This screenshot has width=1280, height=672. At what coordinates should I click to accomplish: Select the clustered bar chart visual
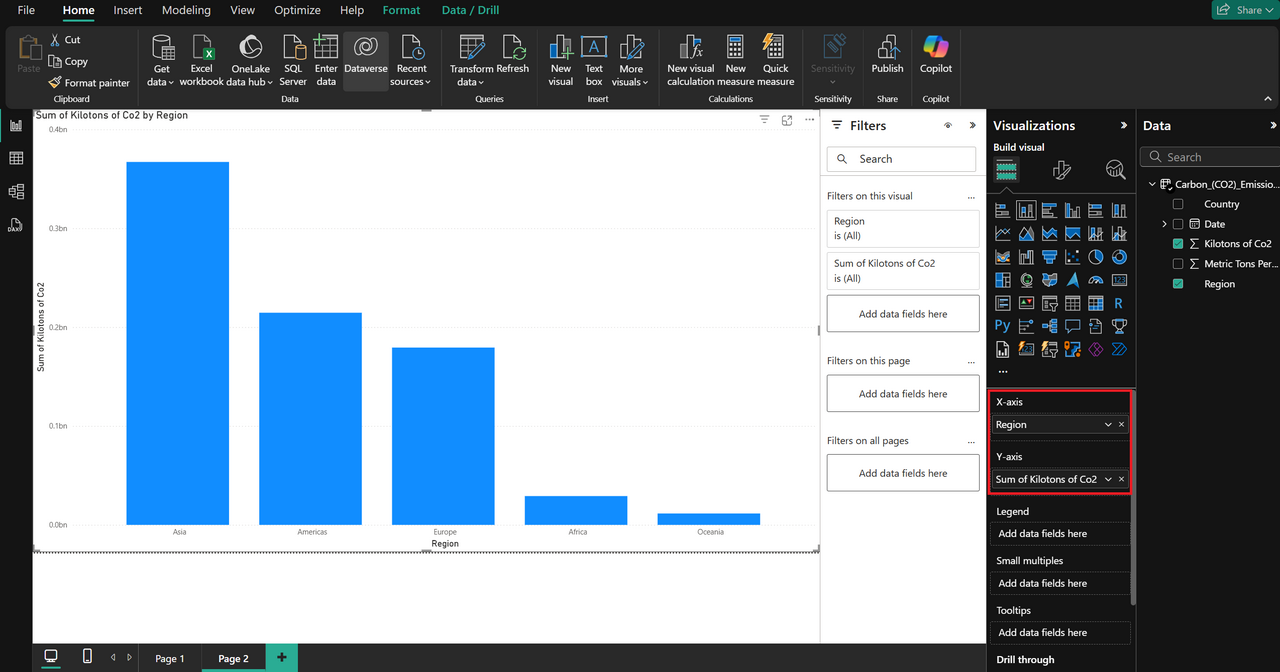(x=1049, y=210)
